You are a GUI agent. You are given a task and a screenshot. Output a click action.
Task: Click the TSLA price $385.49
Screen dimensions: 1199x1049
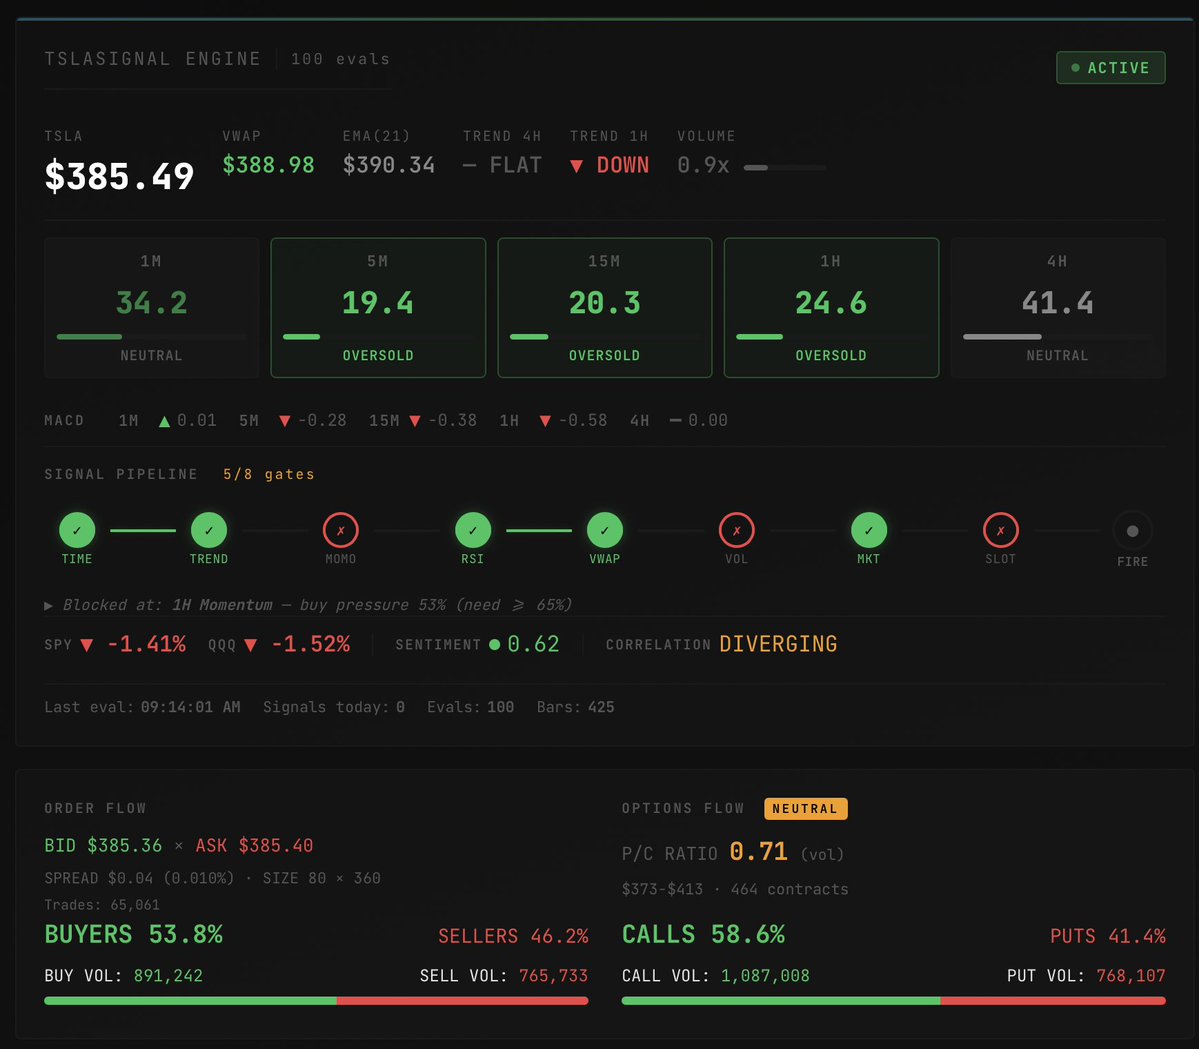pyautogui.click(x=119, y=177)
